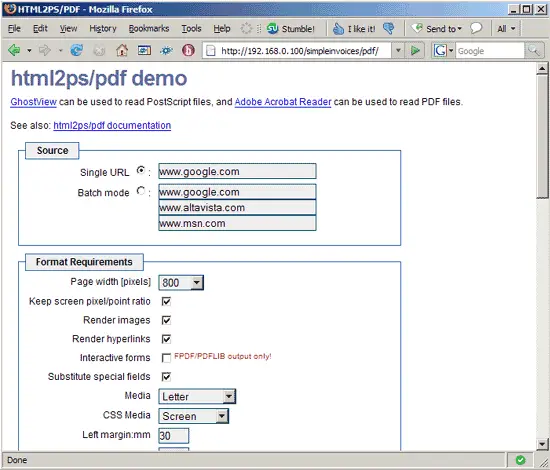Click the red circular toolbar icon
This screenshot has width=550, height=470.
tap(188, 51)
